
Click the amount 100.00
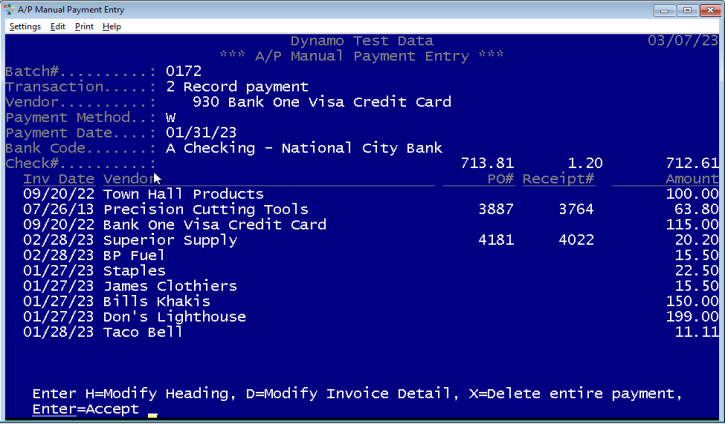692,194
